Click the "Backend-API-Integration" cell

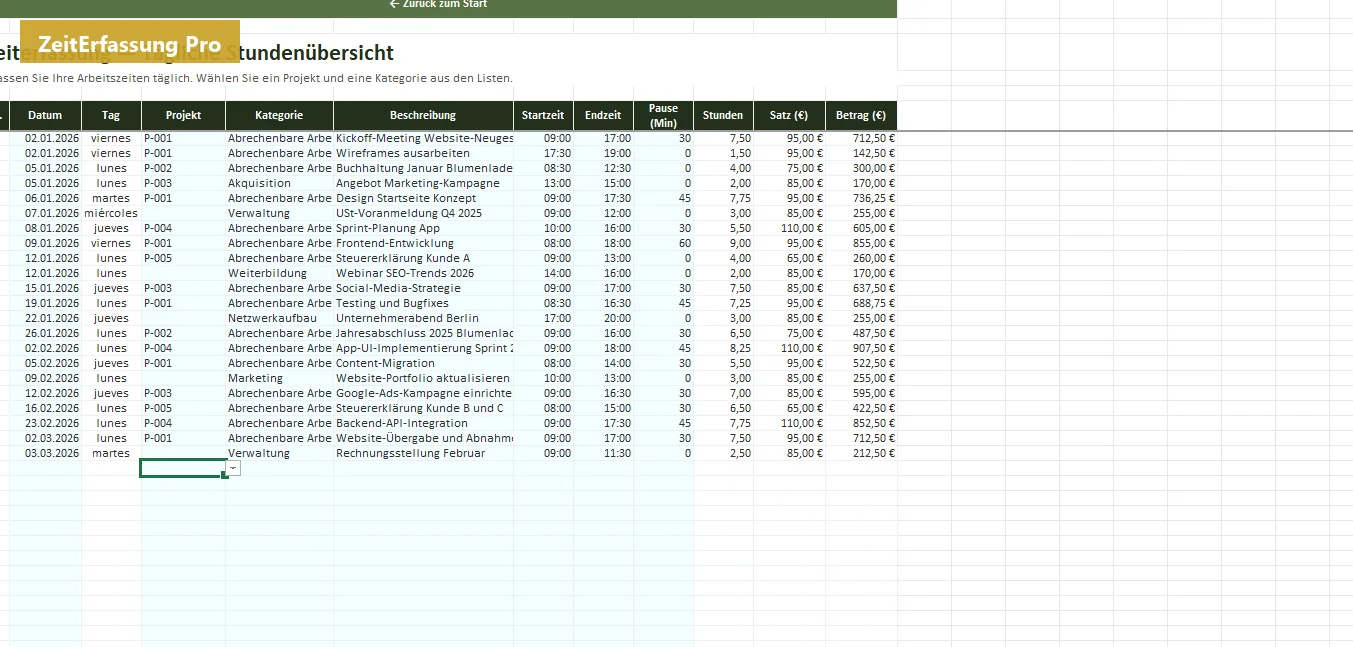[423, 423]
